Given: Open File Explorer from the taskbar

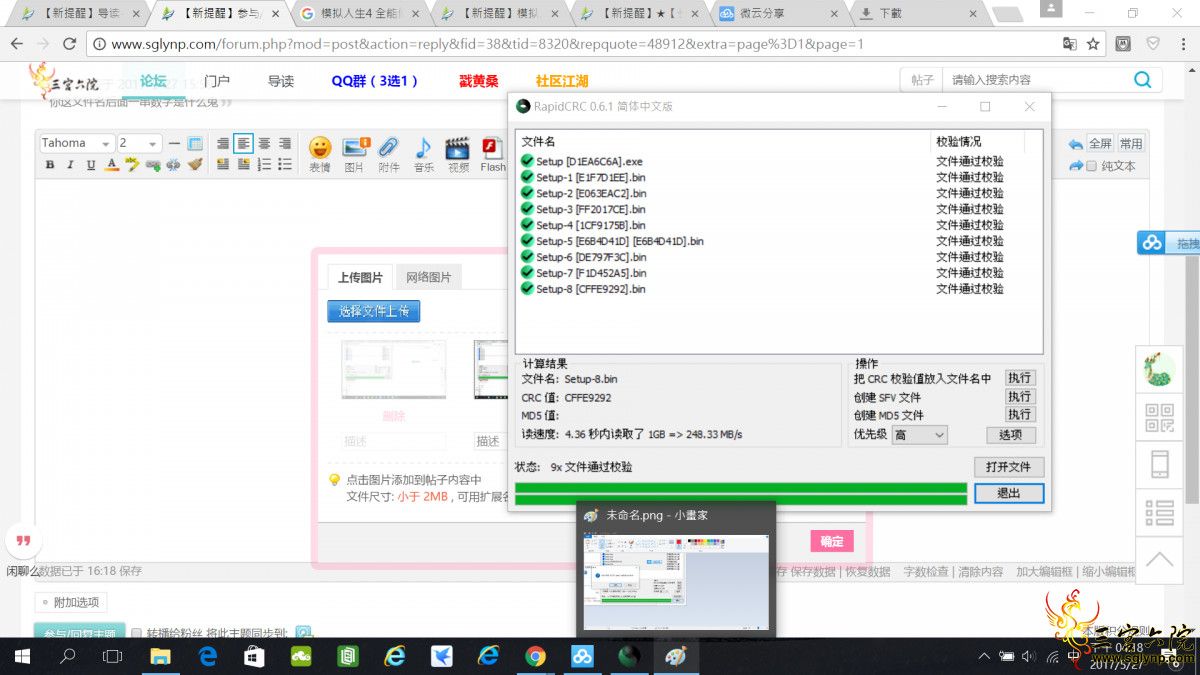Looking at the screenshot, I should (x=160, y=656).
